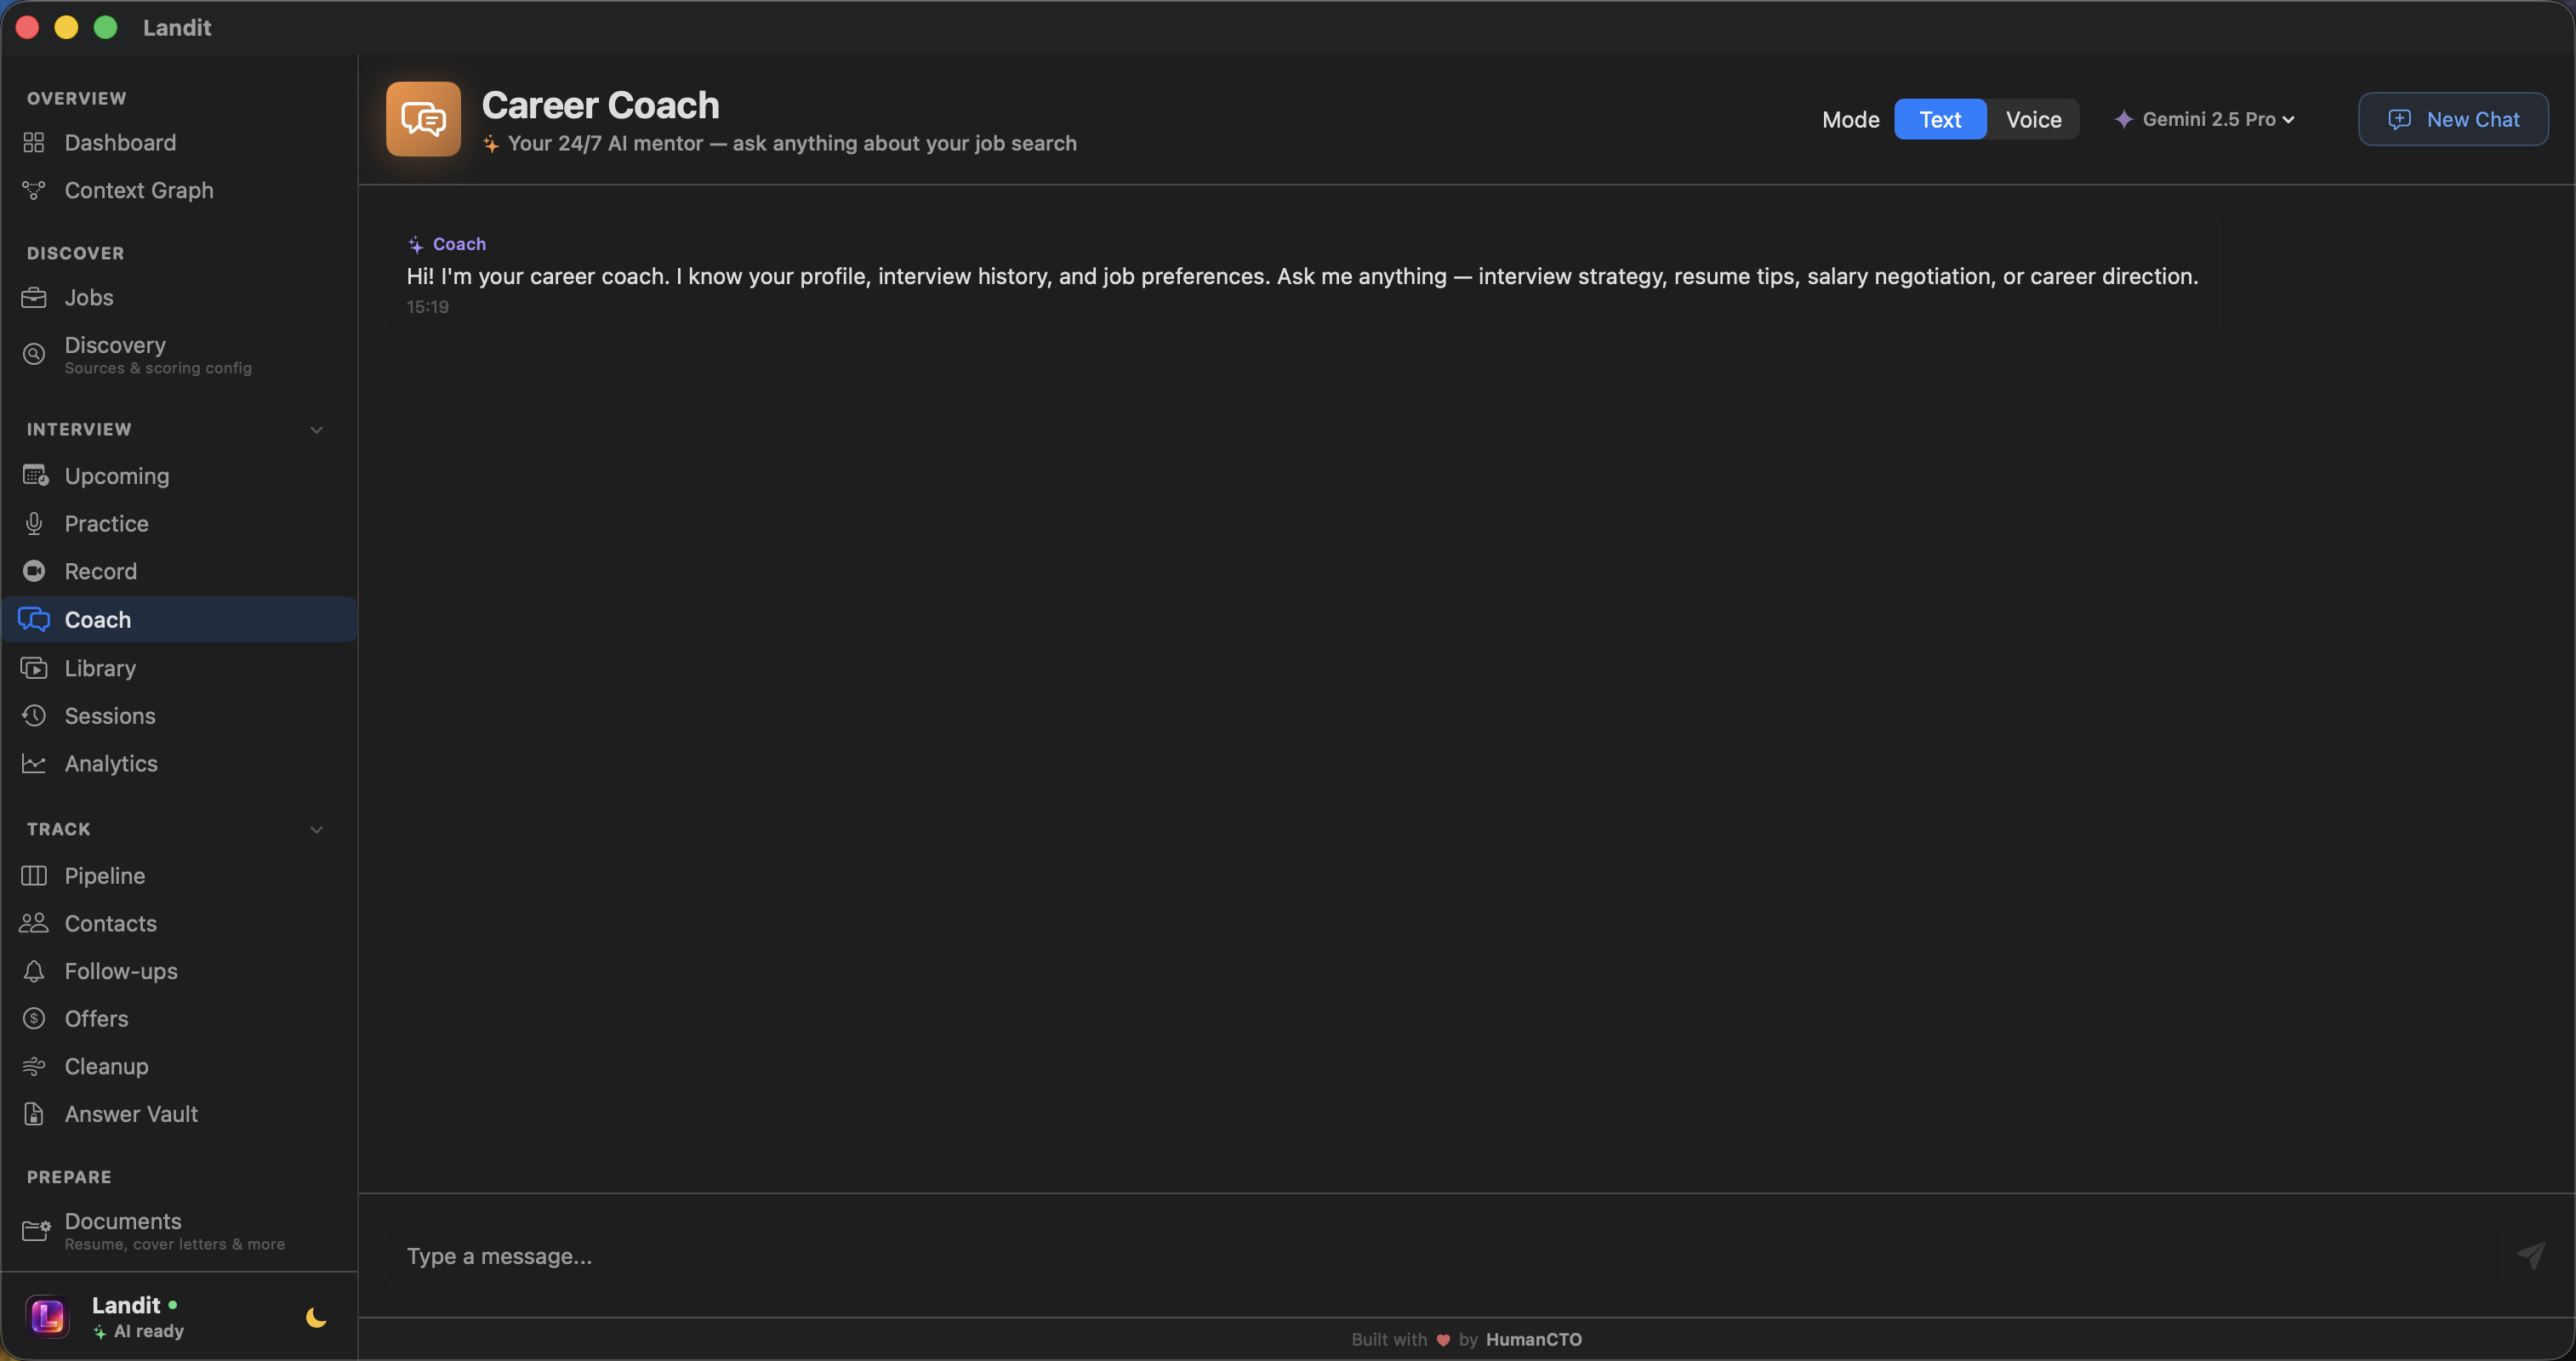The width and height of the screenshot is (2576, 1361).
Task: Open the Dashboard from sidebar
Action: pos(121,142)
